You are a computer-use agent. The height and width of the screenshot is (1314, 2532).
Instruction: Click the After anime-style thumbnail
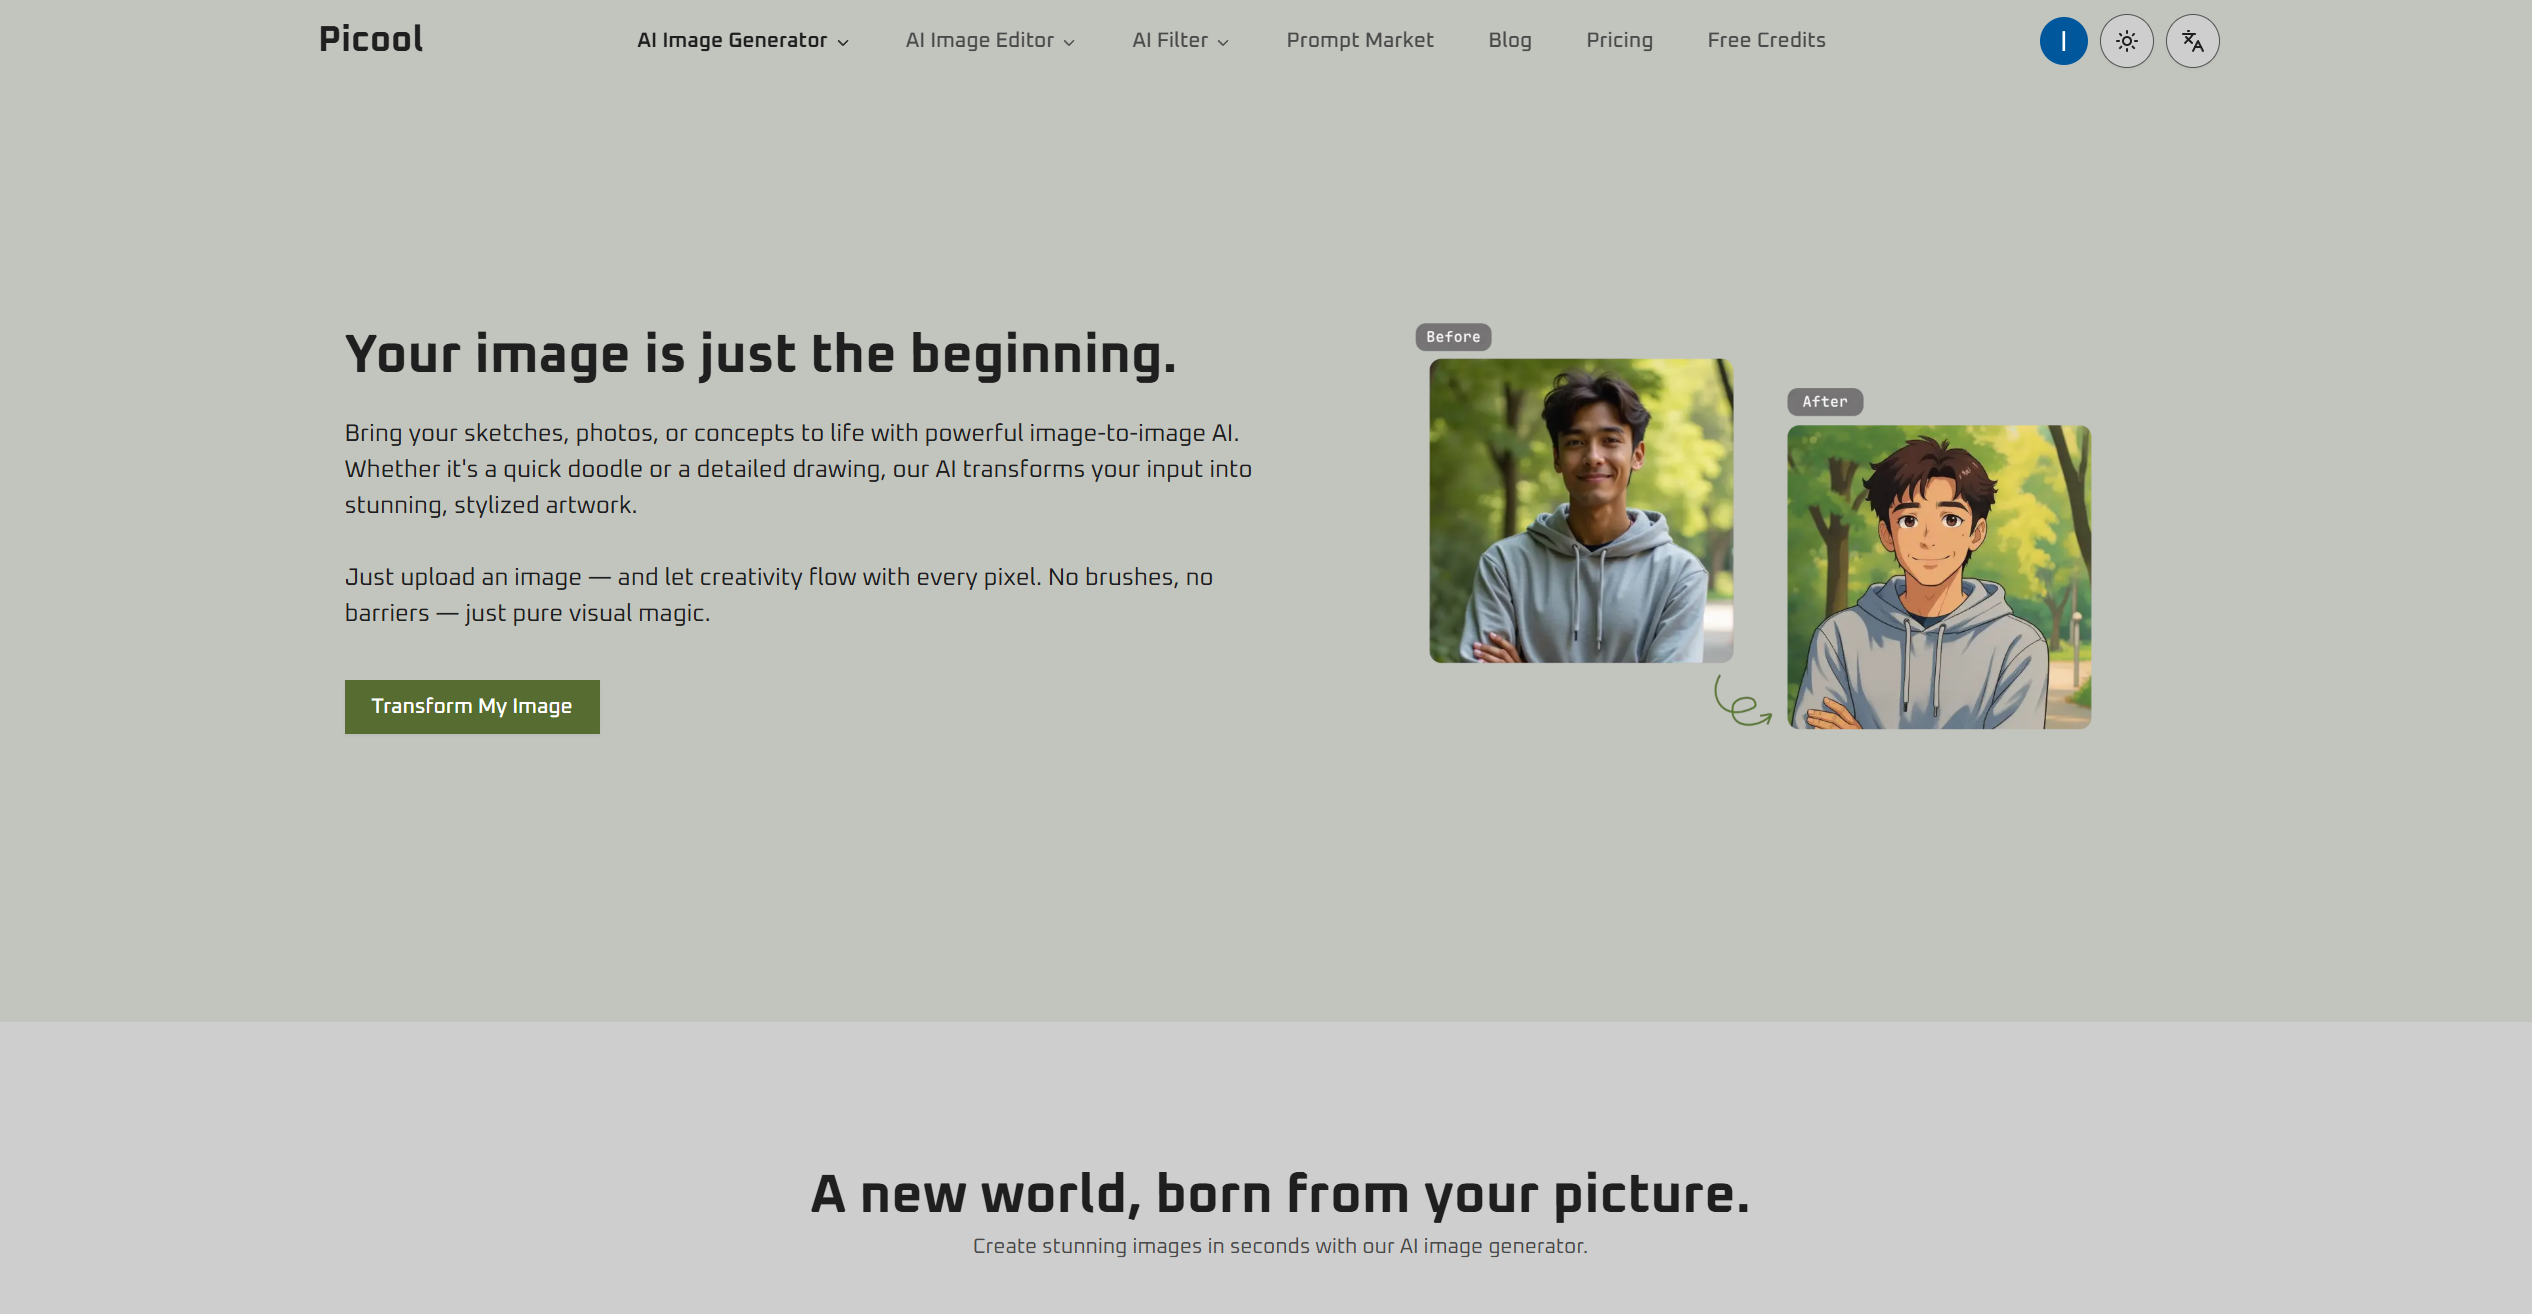1938,576
